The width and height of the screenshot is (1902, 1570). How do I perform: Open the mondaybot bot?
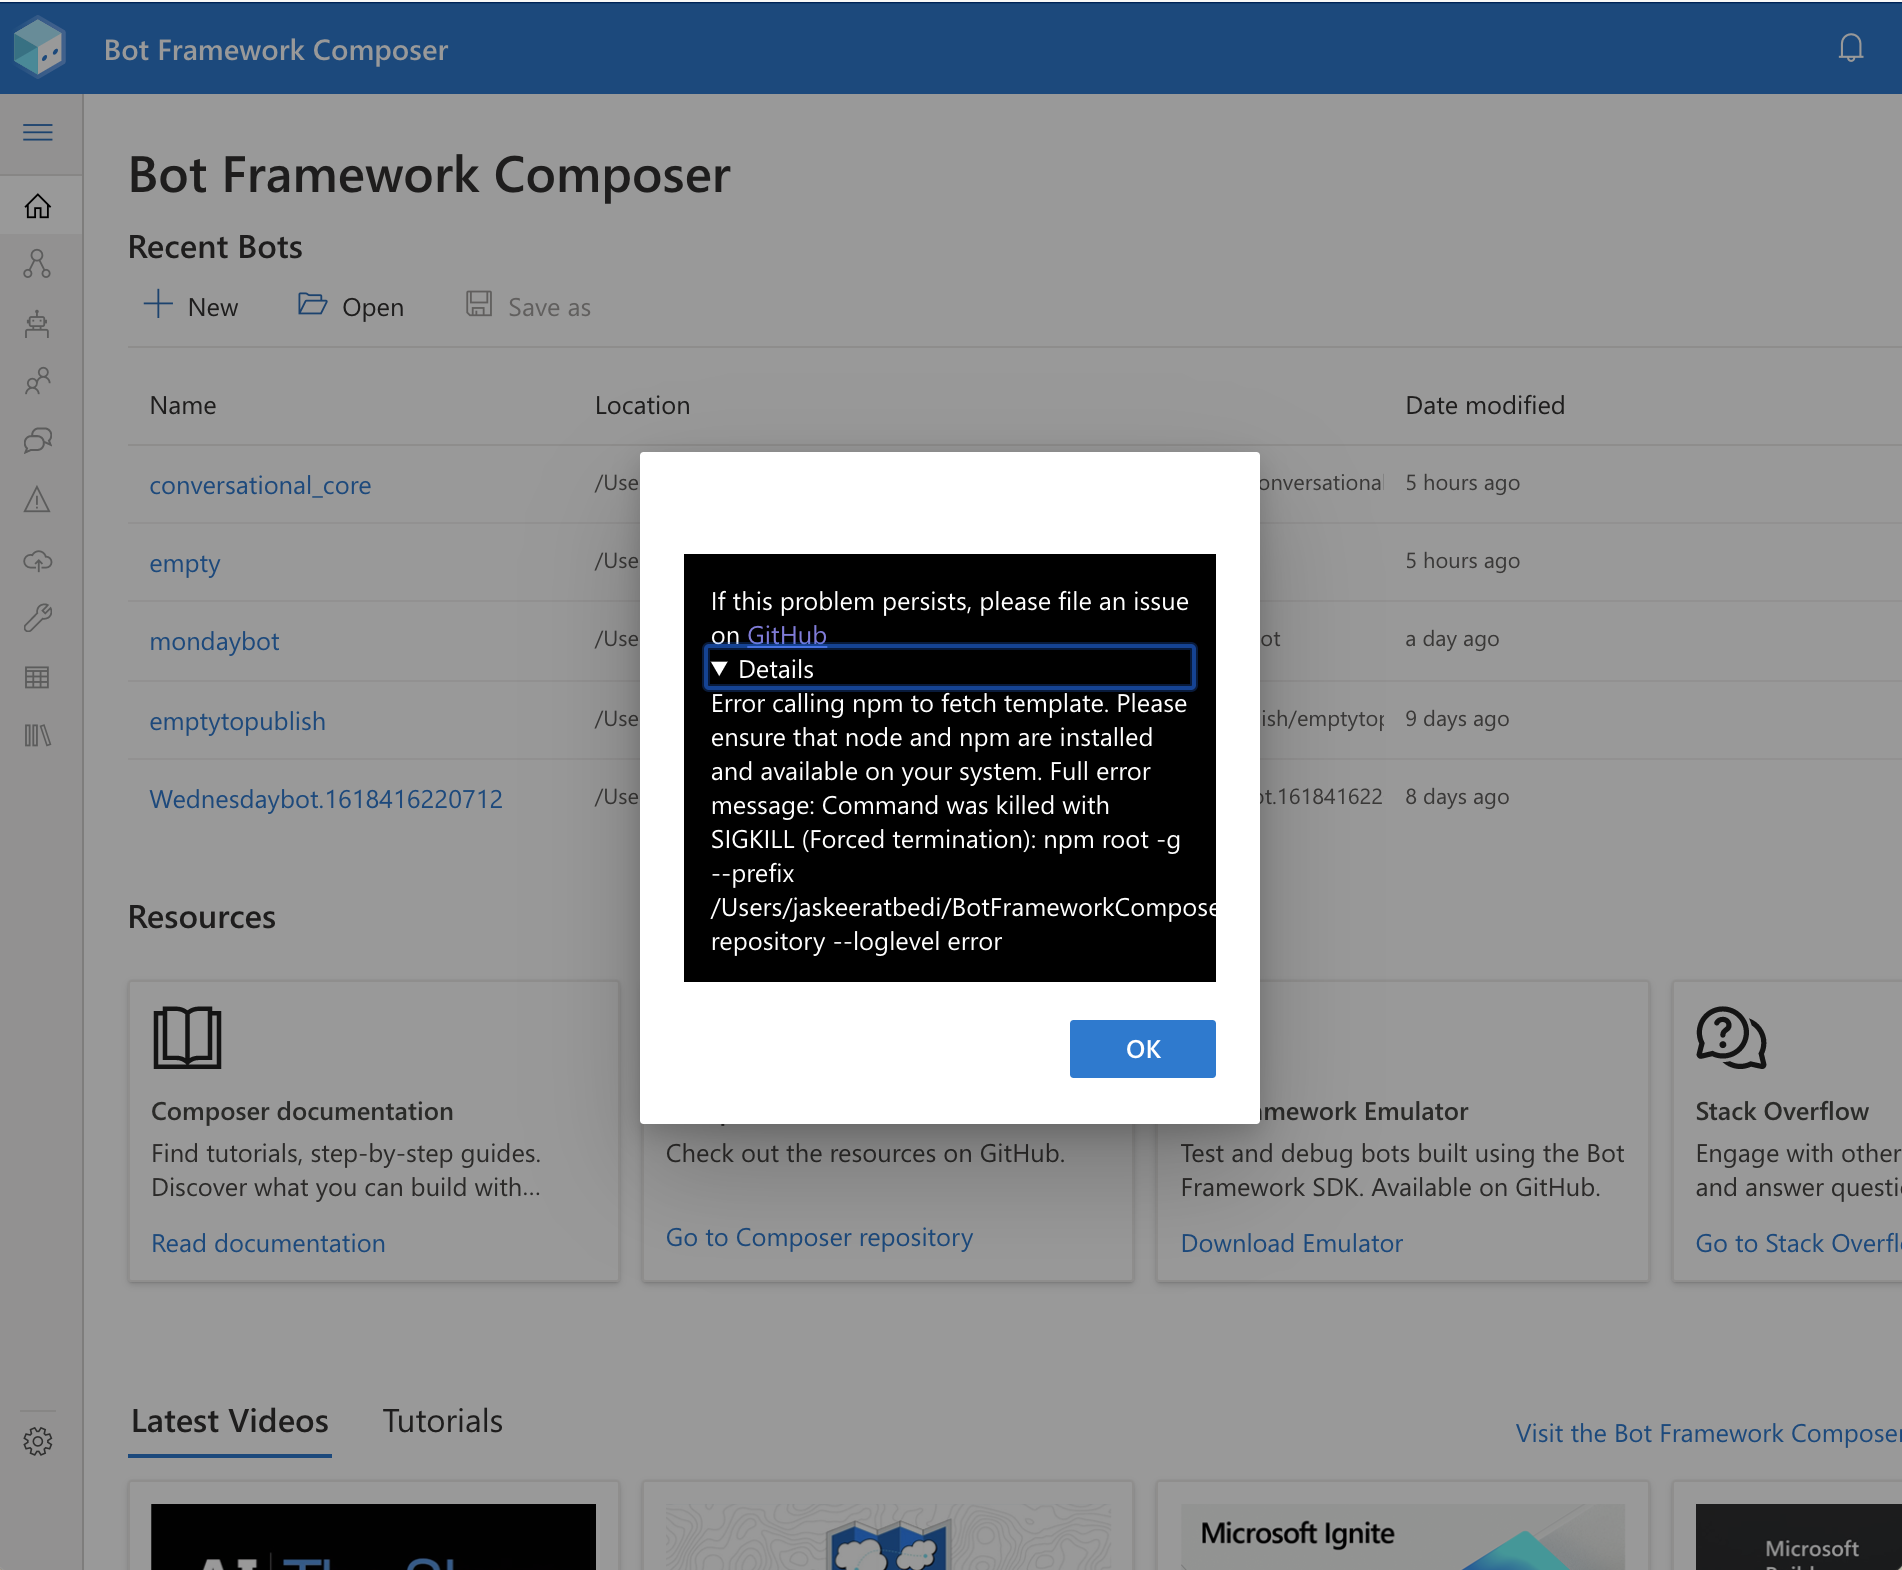coord(214,641)
